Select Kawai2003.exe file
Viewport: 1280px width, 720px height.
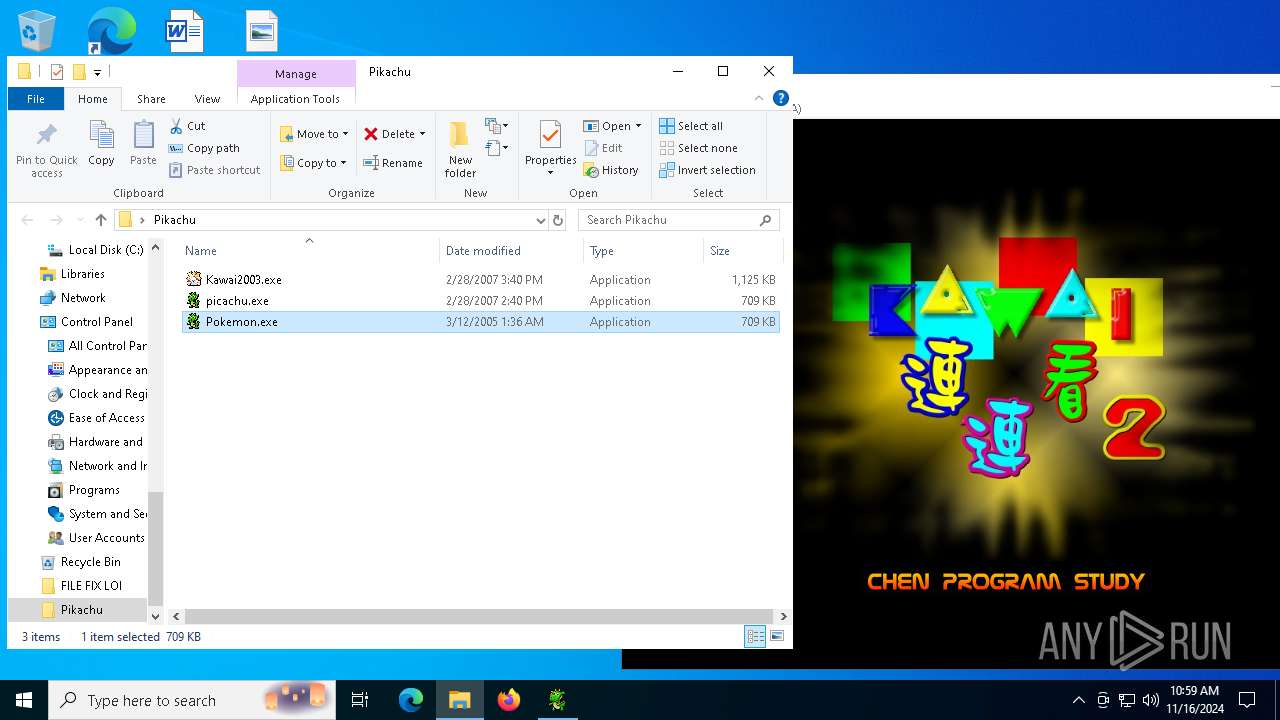click(x=480, y=280)
